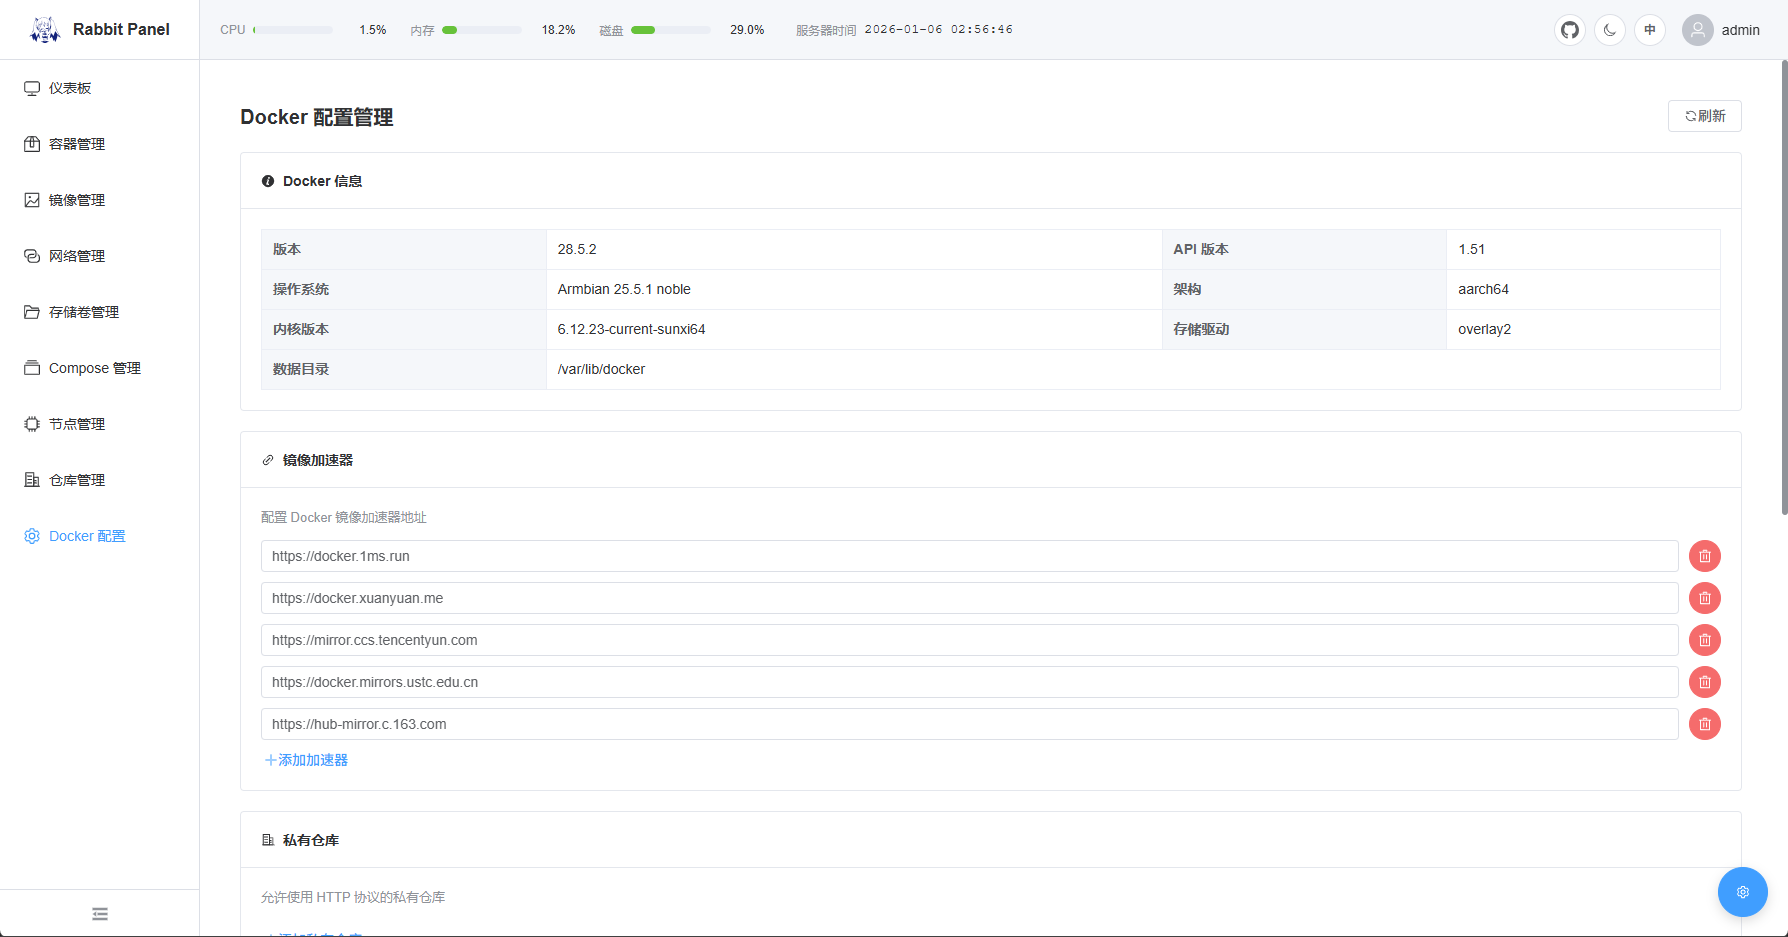Screen dimensions: 1788x937
Task: Select kernel value 6.12.23-current-sunxi64
Action: point(631,329)
